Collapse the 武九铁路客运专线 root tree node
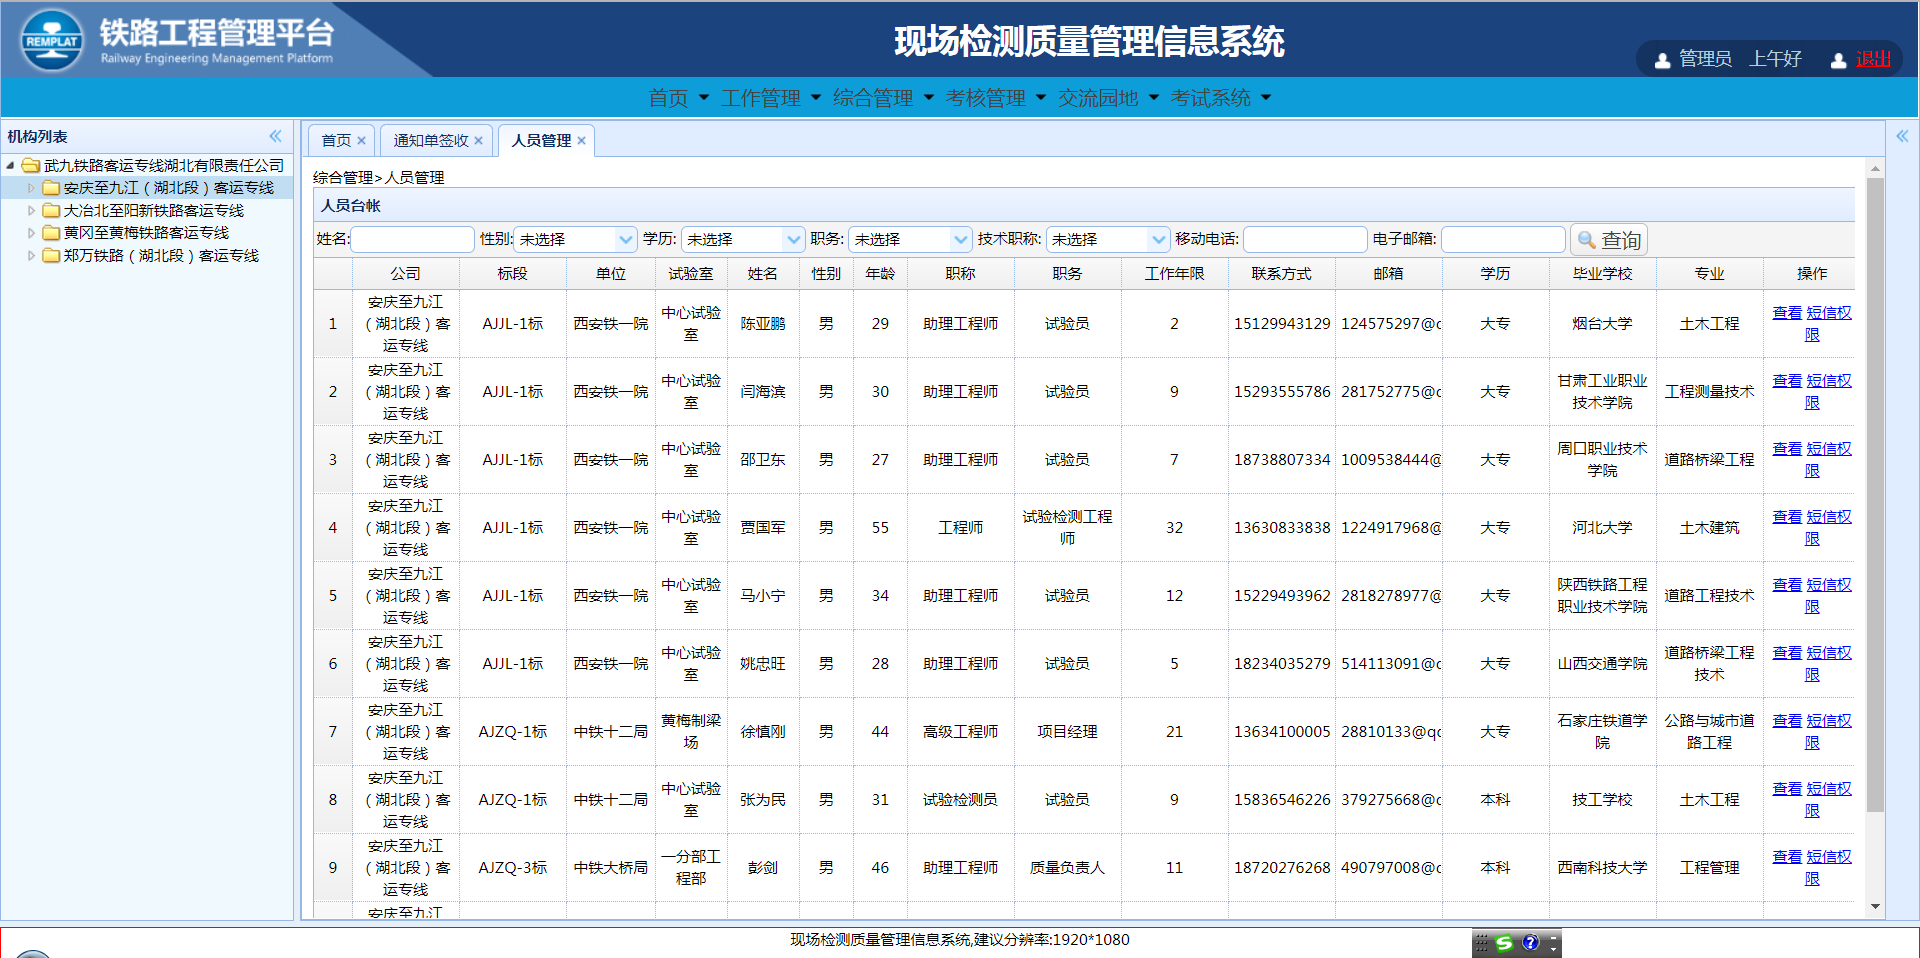Viewport: 1920px width, 958px height. tap(10, 165)
